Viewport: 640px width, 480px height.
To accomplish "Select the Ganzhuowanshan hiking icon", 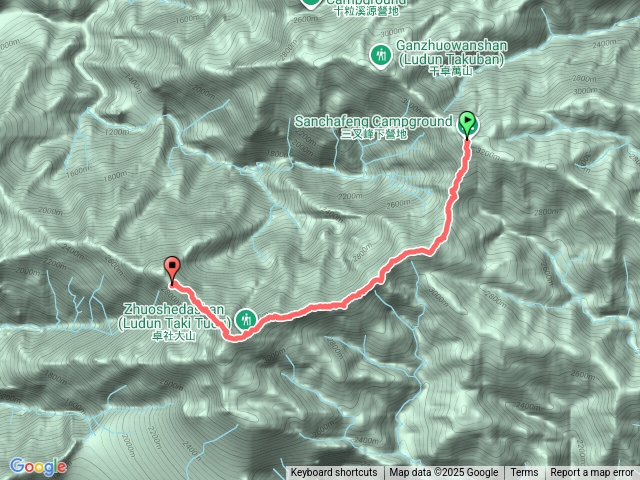I will (381, 56).
